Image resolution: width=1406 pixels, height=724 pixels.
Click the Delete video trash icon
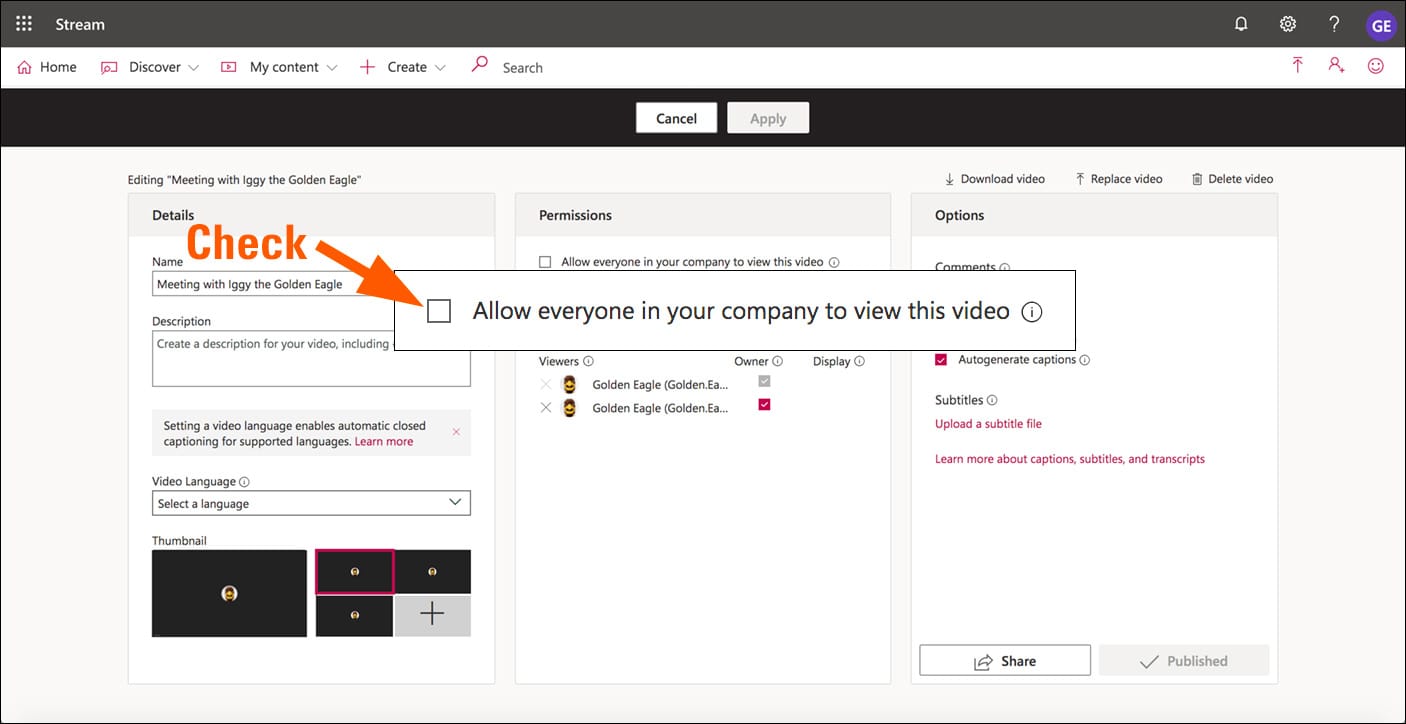click(1197, 178)
